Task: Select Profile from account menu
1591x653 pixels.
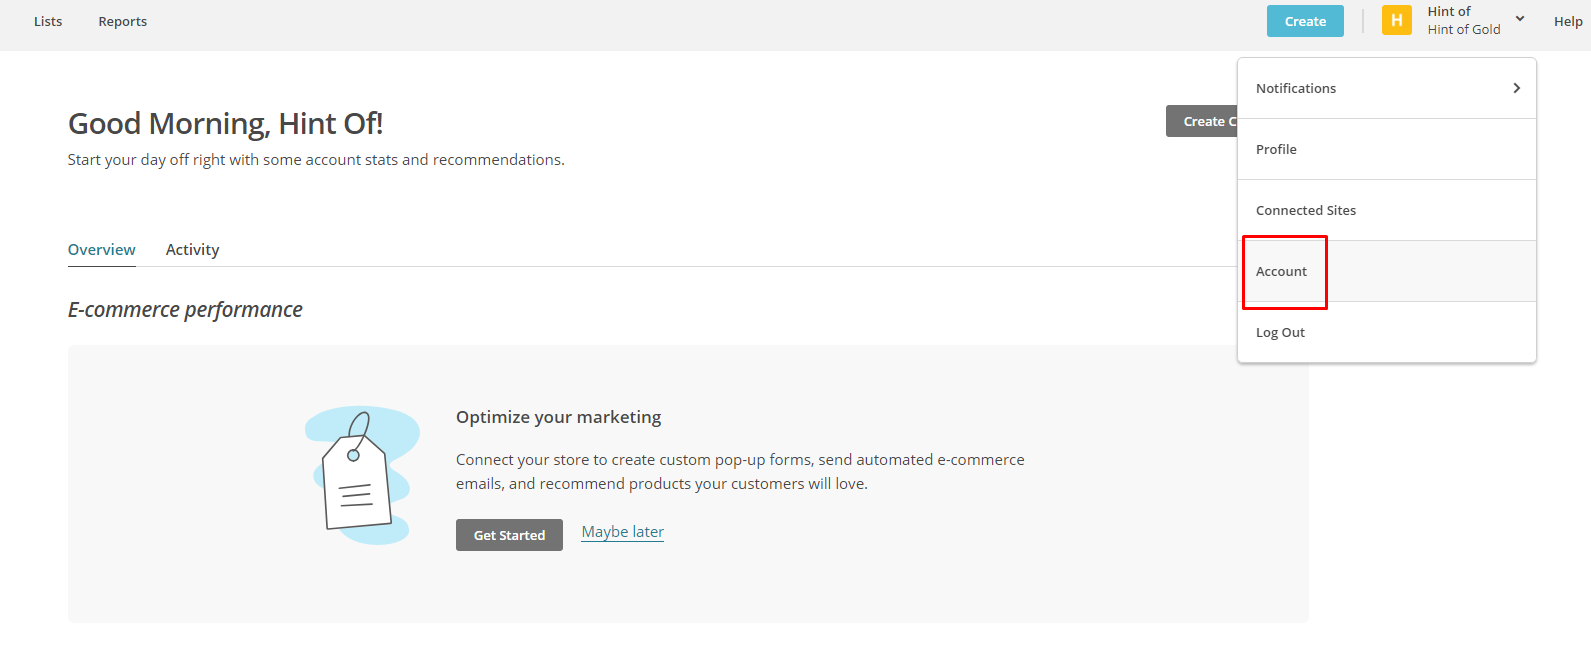Action: tap(1387, 149)
